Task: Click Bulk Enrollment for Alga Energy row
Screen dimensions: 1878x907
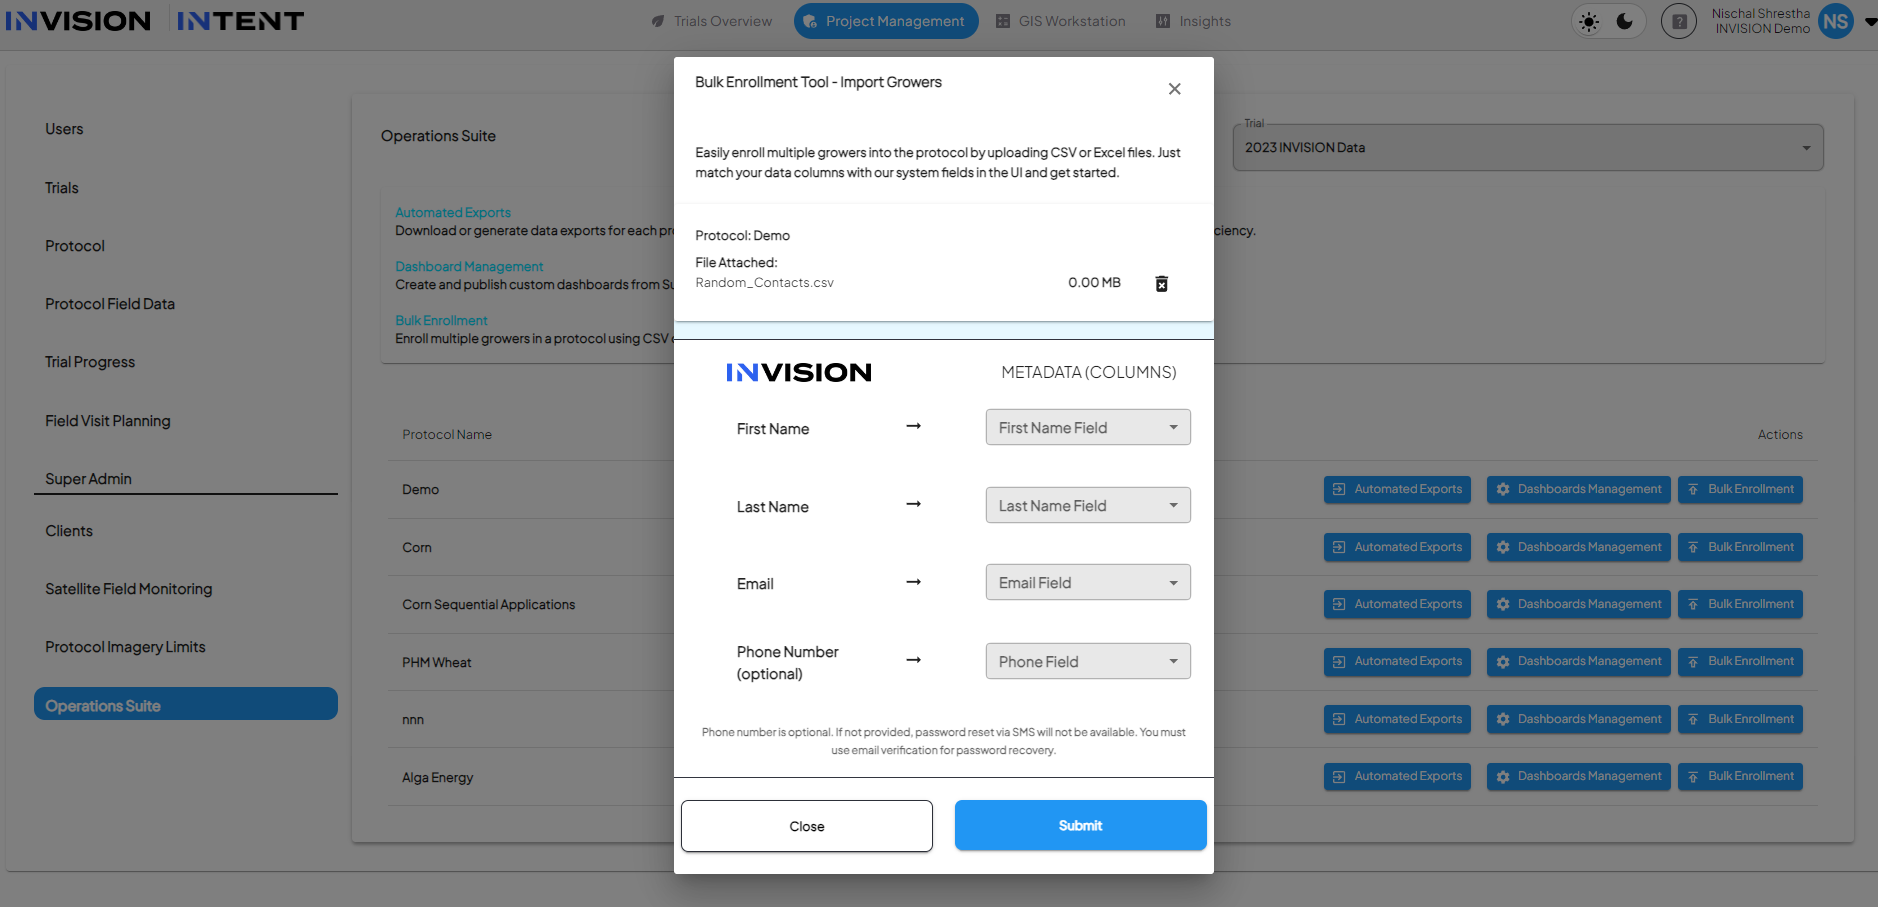Action: pos(1740,776)
